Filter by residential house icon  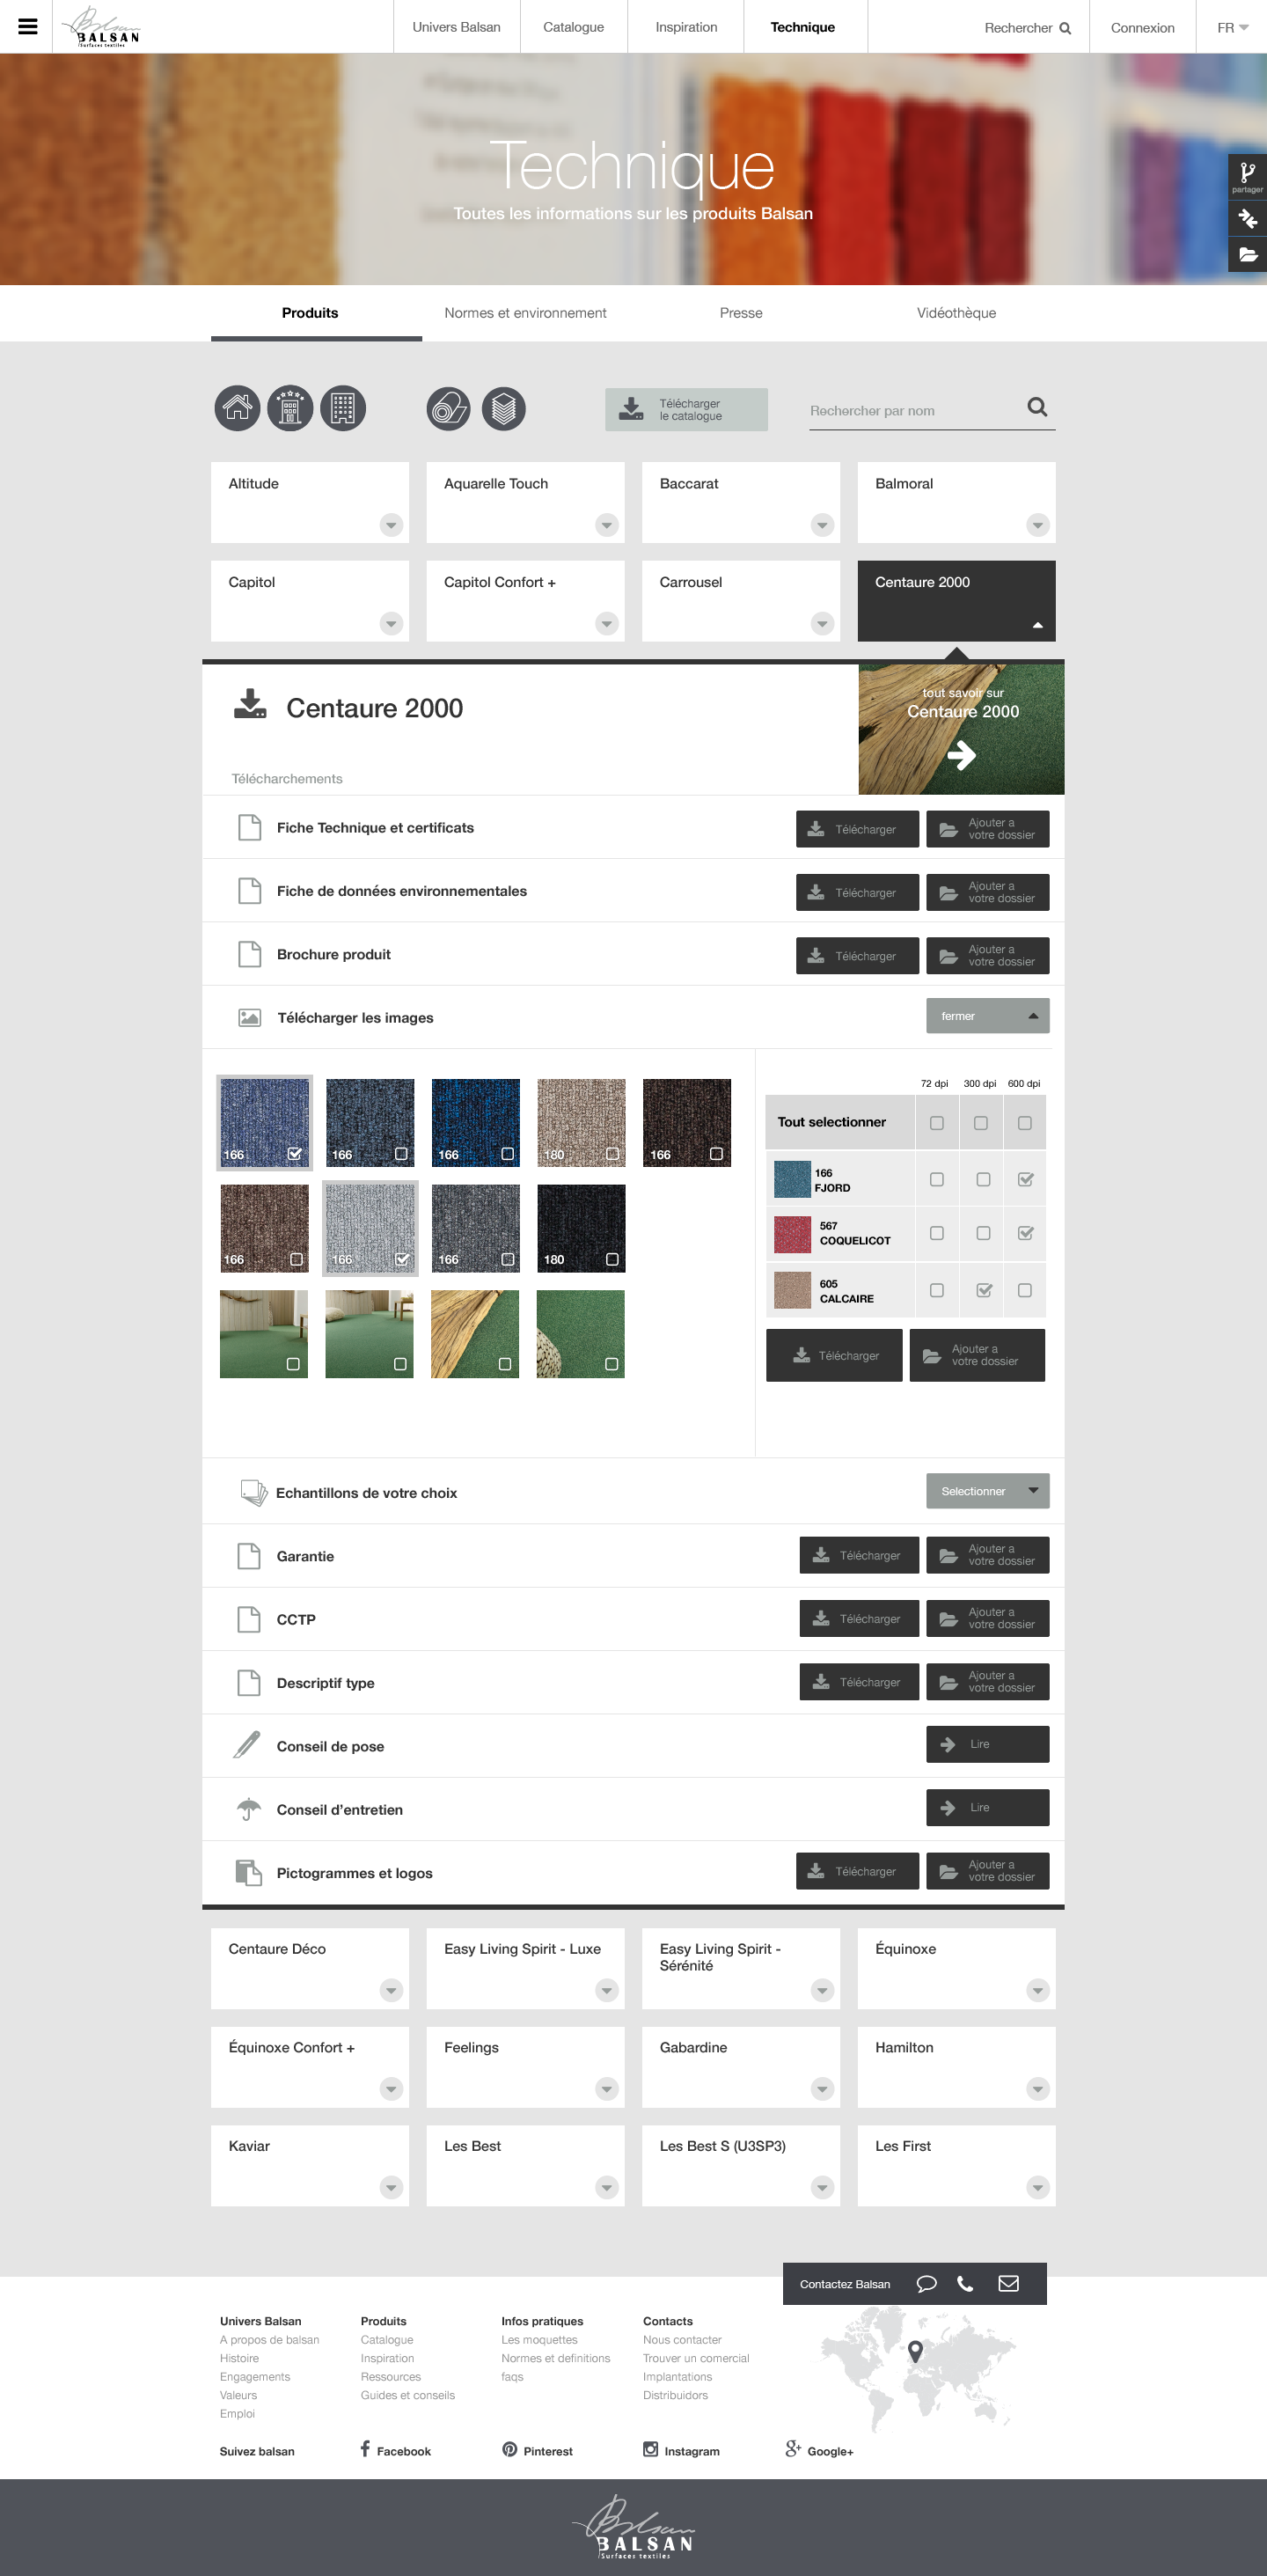coord(238,408)
